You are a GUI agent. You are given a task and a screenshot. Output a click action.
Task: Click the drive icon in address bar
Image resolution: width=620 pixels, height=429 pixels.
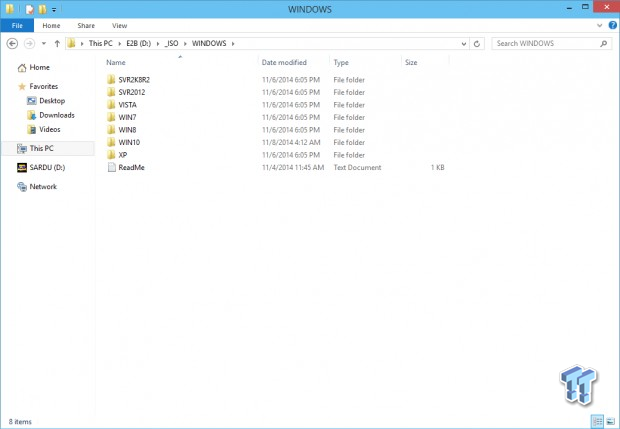click(71, 43)
